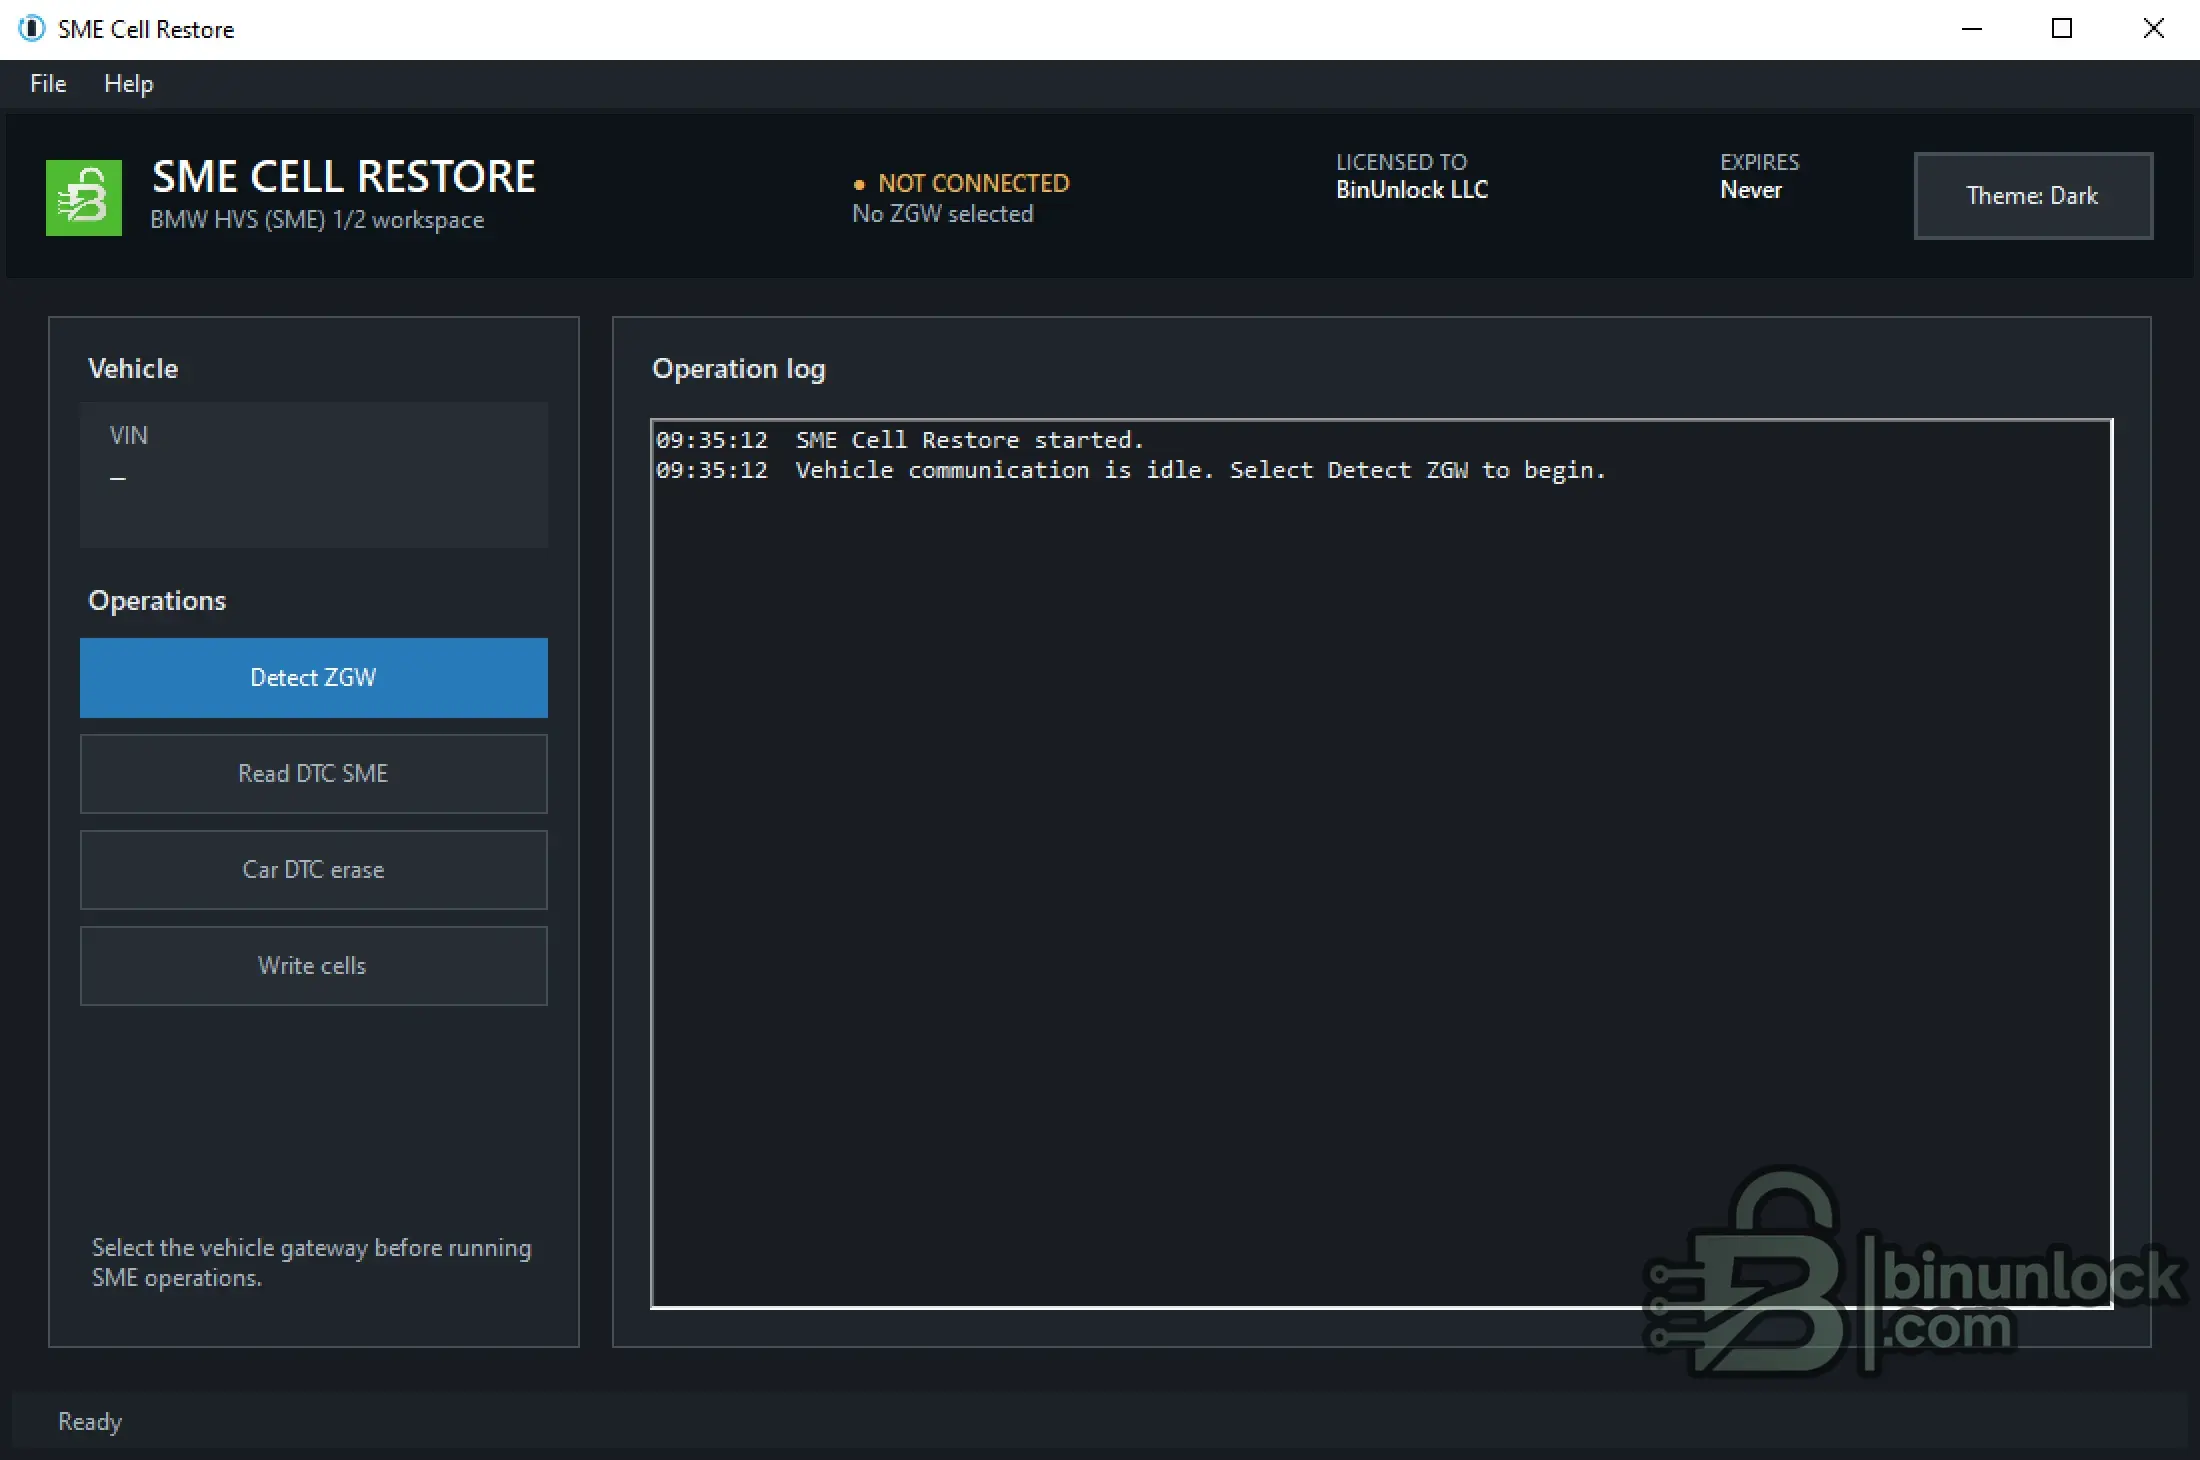Click the EXPIRES label
The height and width of the screenshot is (1460, 2200).
point(1759,162)
